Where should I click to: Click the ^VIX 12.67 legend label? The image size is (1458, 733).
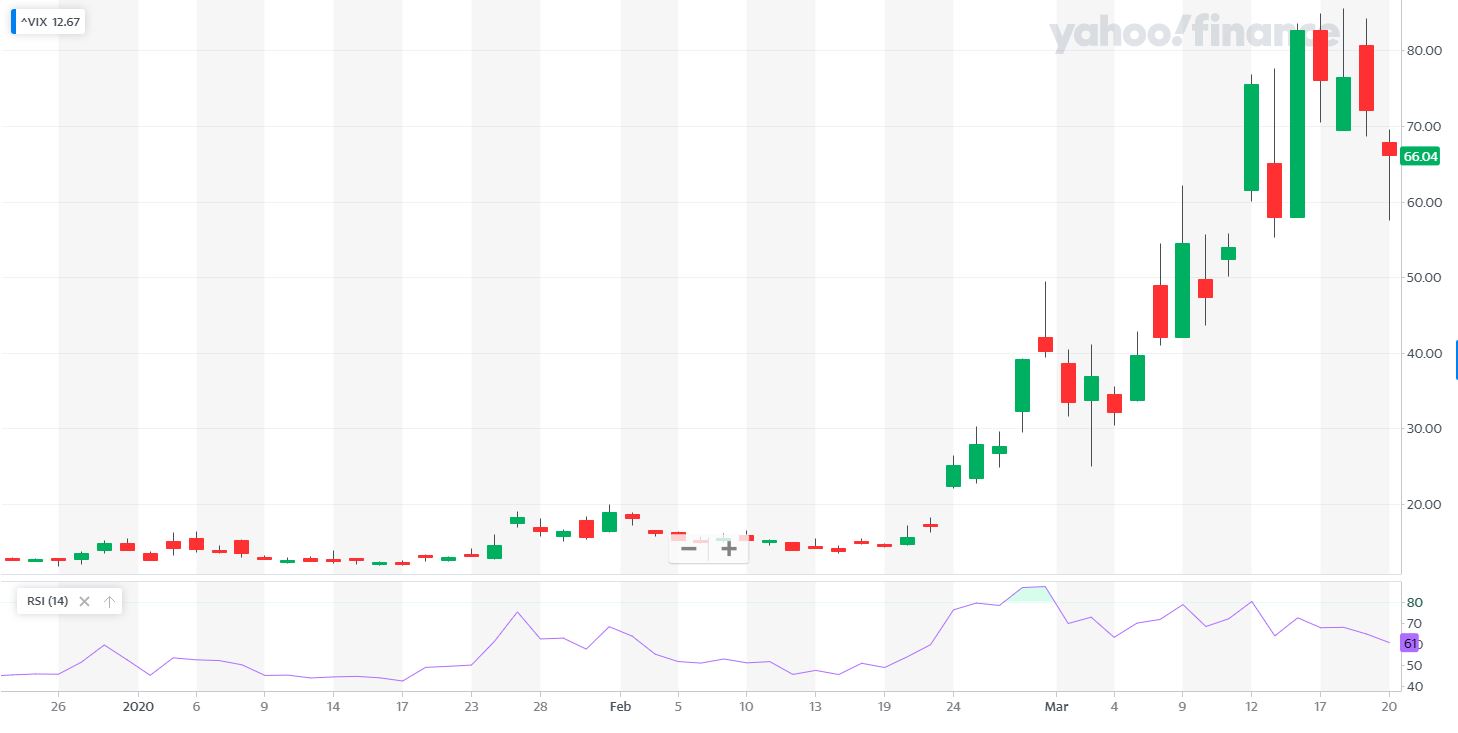click(50, 21)
